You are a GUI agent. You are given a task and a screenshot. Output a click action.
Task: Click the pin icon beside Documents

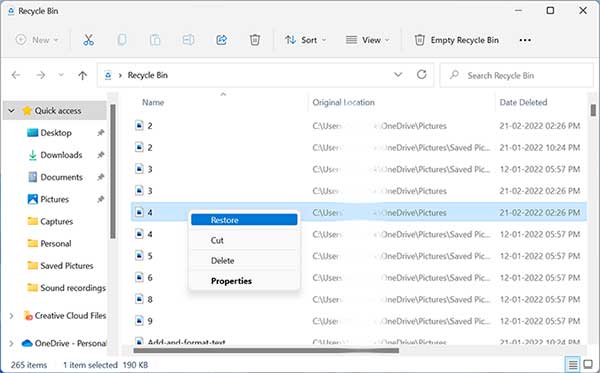101,177
